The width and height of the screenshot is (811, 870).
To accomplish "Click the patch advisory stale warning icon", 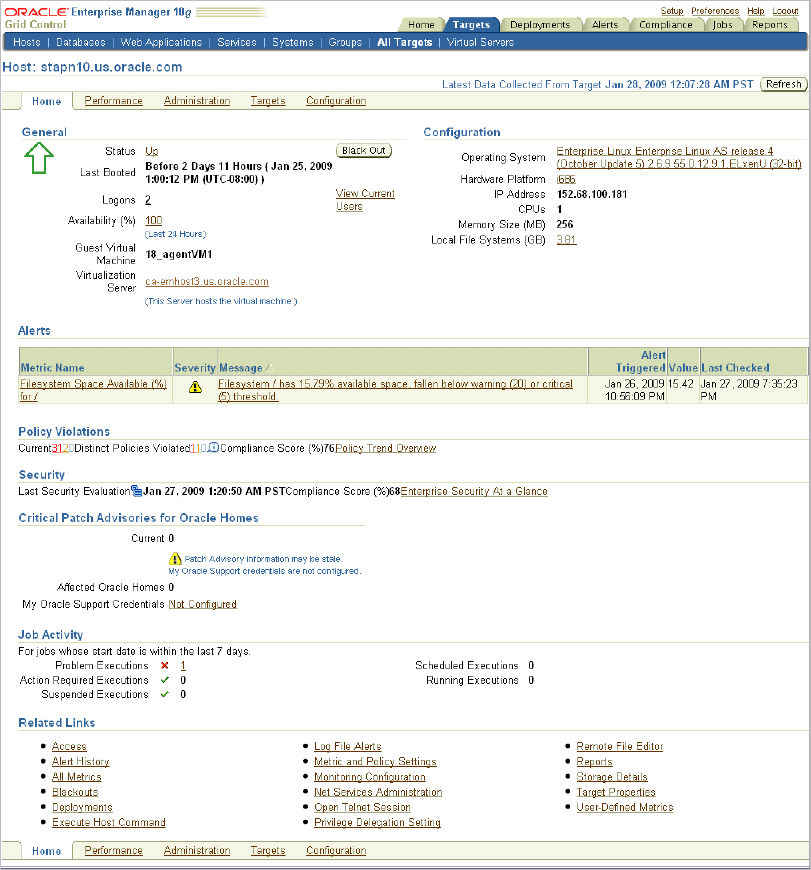I will [175, 558].
